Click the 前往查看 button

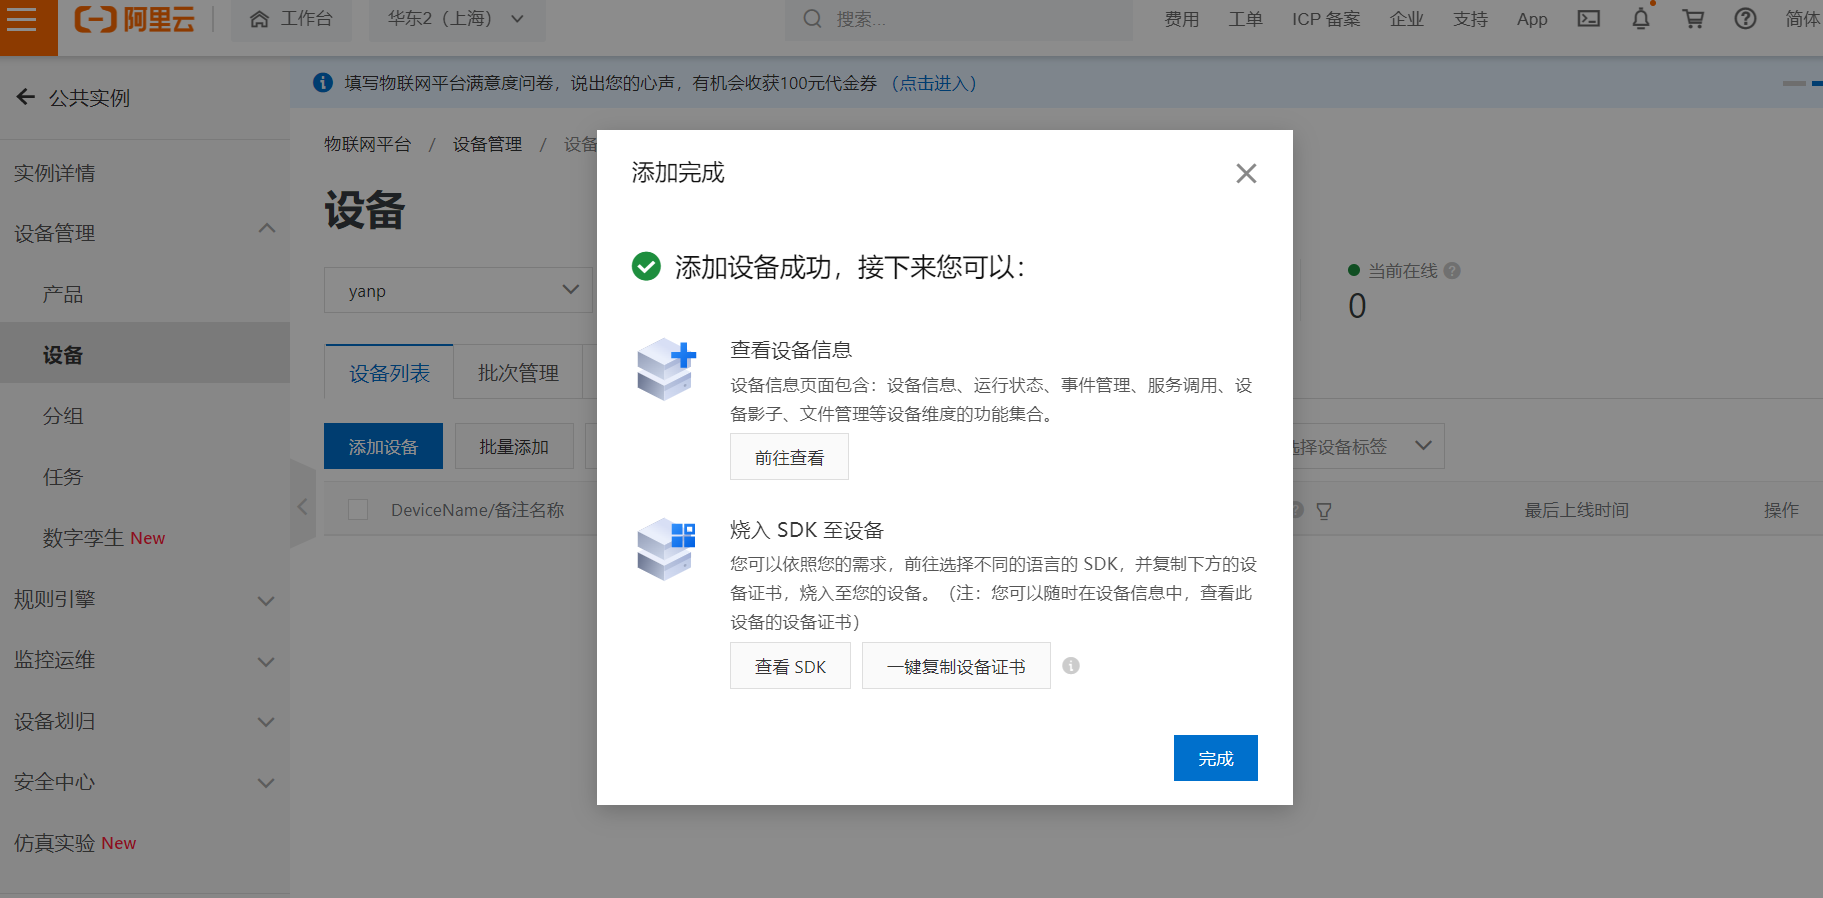(x=789, y=457)
